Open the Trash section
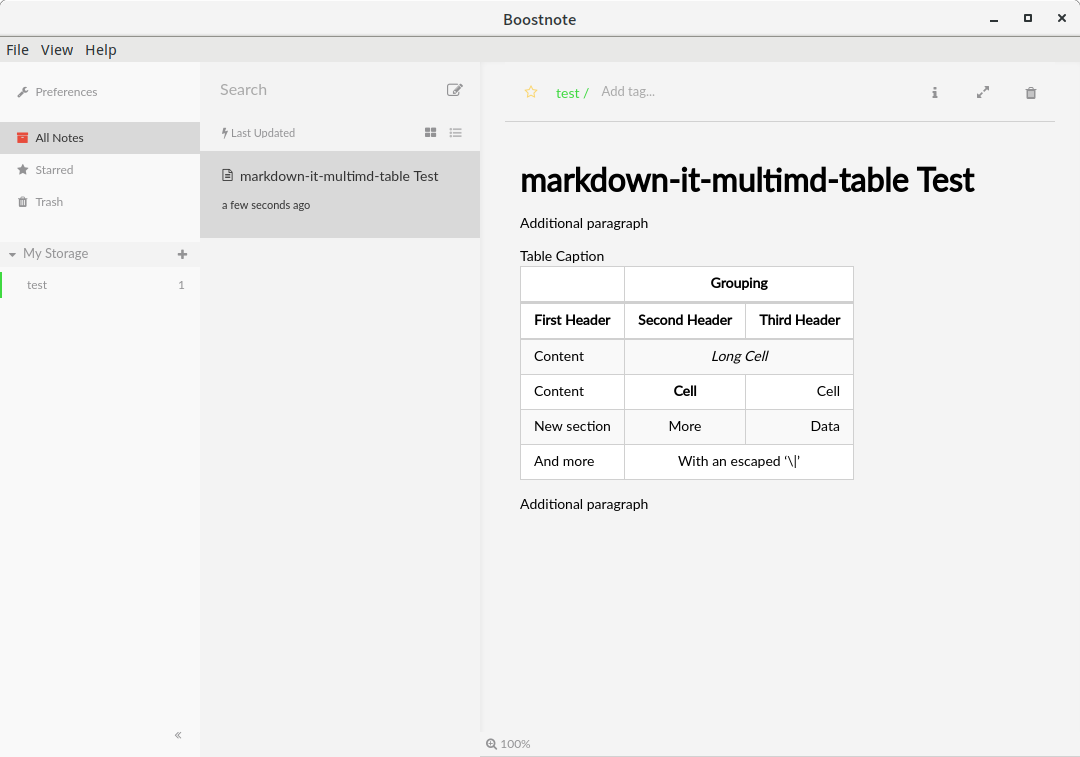This screenshot has width=1080, height=757. 100,202
